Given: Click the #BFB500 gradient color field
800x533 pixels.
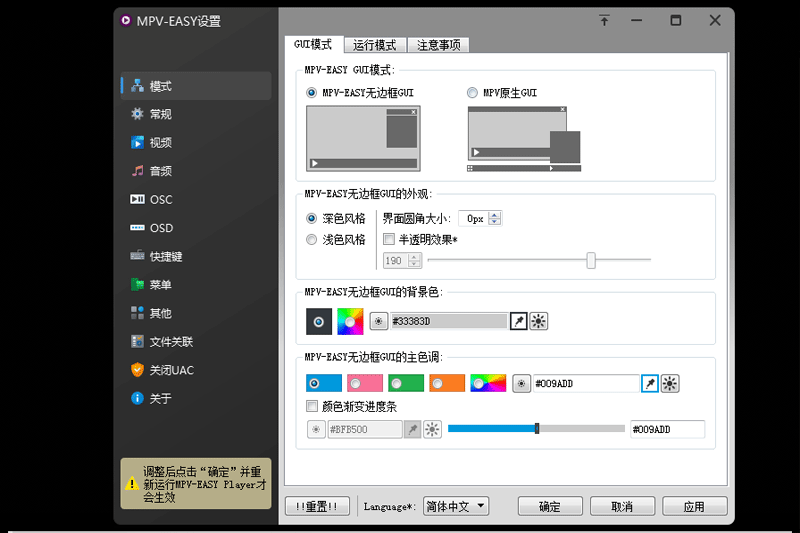Looking at the screenshot, I should tap(364, 429).
